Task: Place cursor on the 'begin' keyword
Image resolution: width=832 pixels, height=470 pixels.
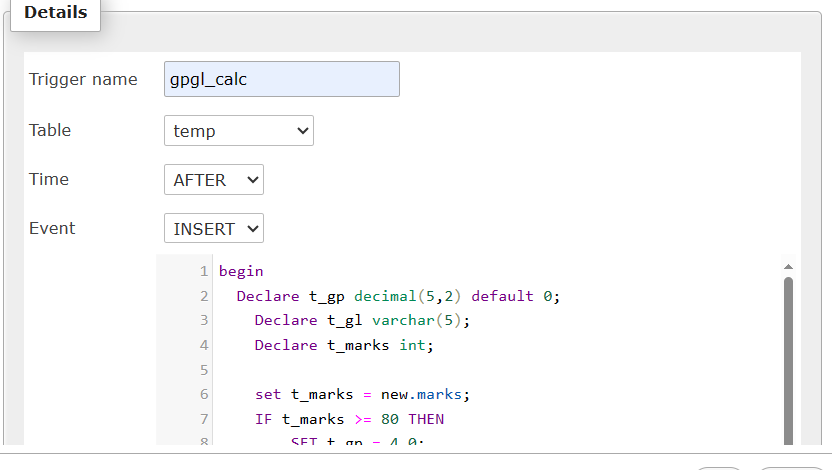Action: pos(241,271)
